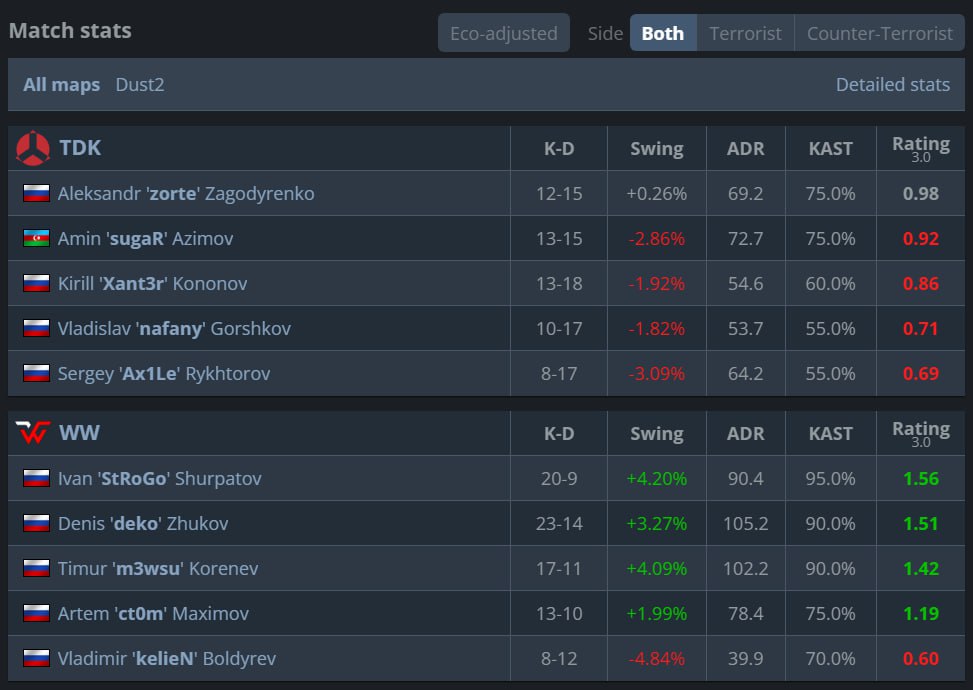This screenshot has width=973, height=690.
Task: Click the flag icon beside StRoGo
Action: (x=36, y=478)
